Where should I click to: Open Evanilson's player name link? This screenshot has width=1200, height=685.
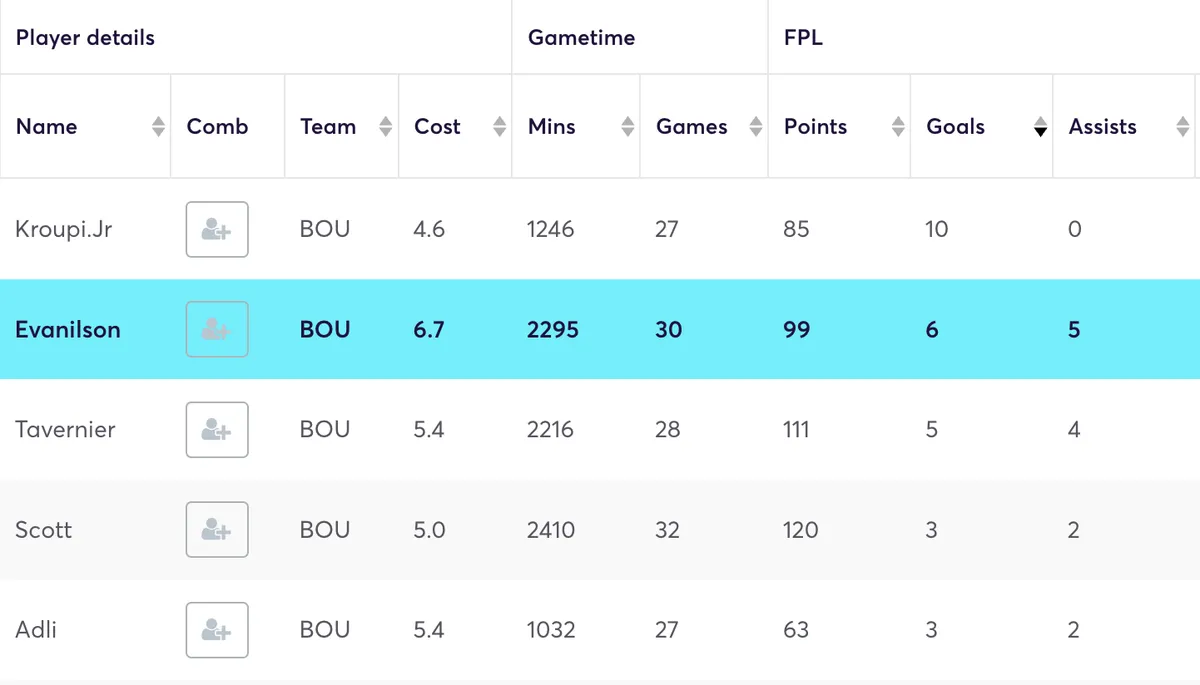point(68,329)
